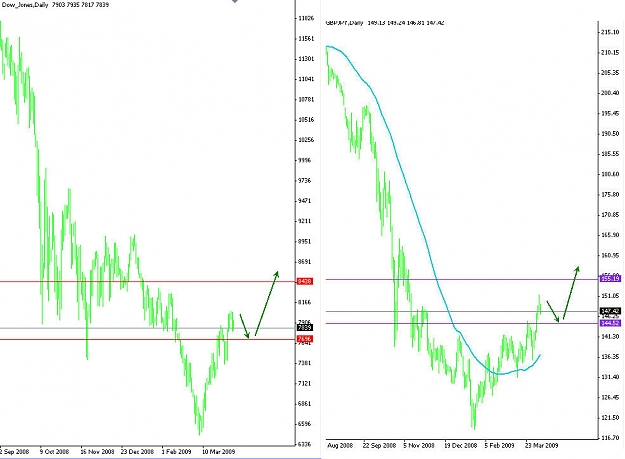Click the 116.70 price scale value
The image size is (625, 459).
[610, 437]
